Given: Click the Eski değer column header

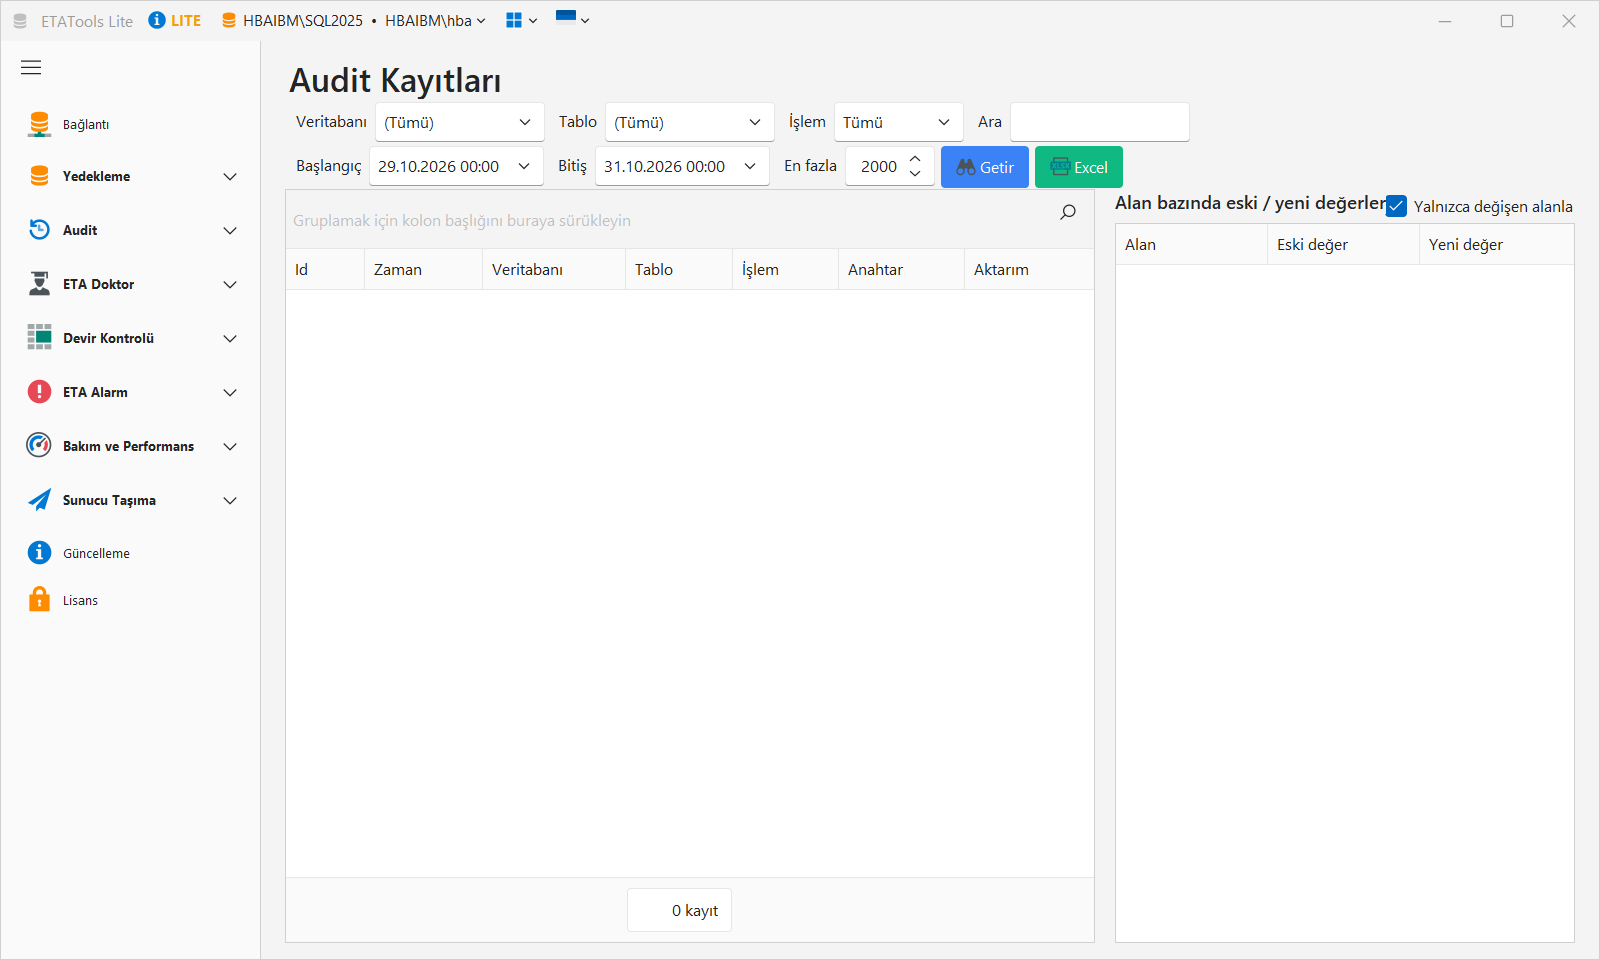Looking at the screenshot, I should 1343,245.
